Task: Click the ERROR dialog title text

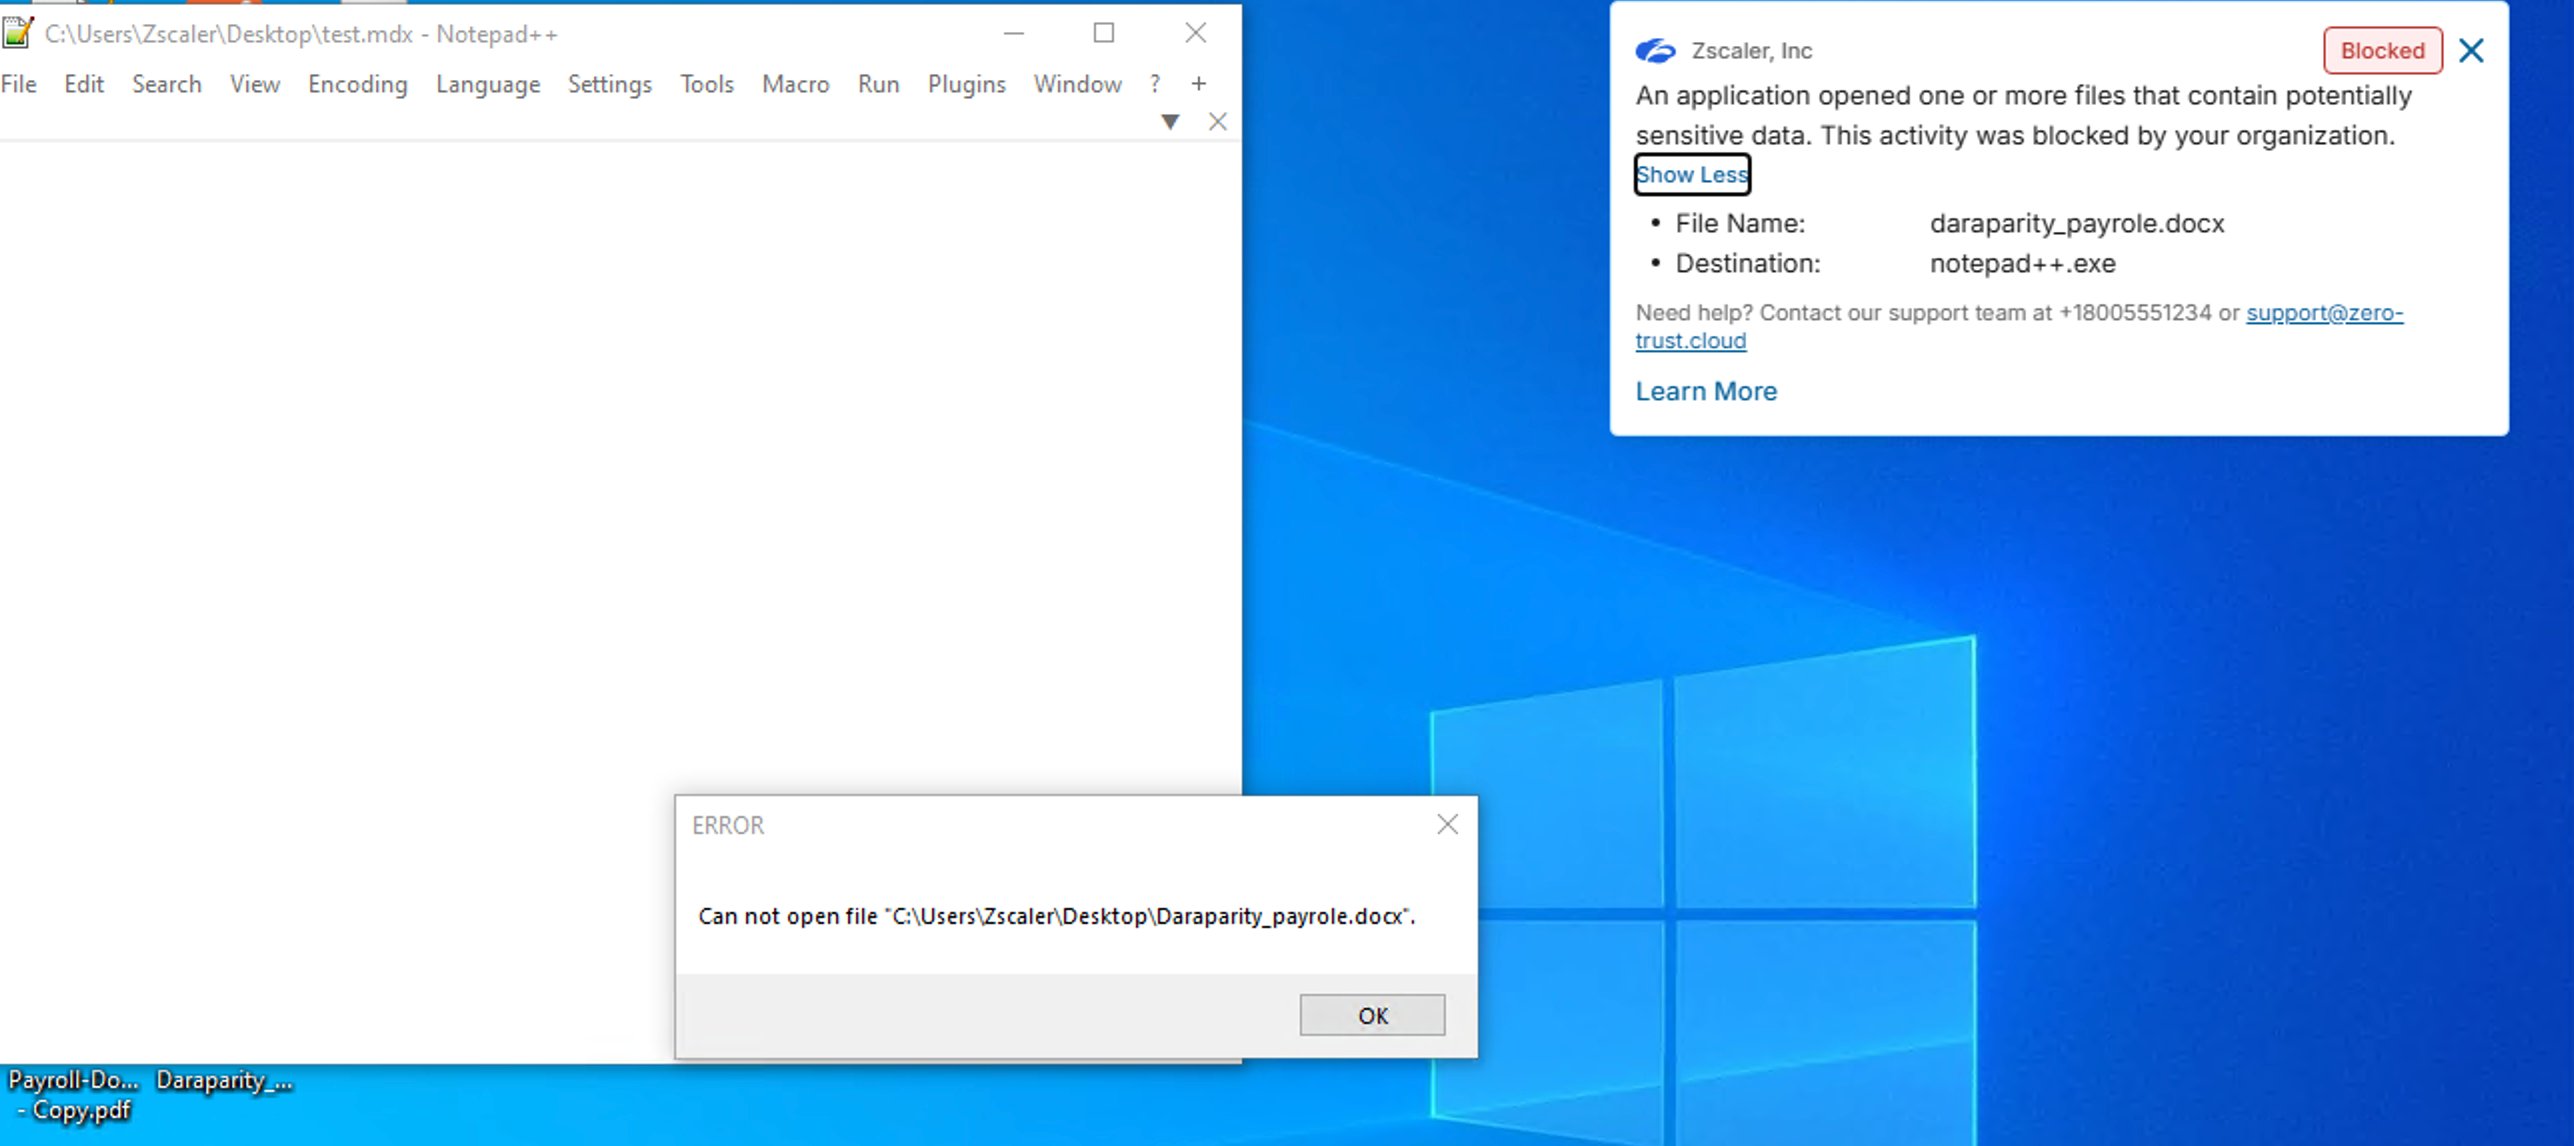Action: point(728,825)
